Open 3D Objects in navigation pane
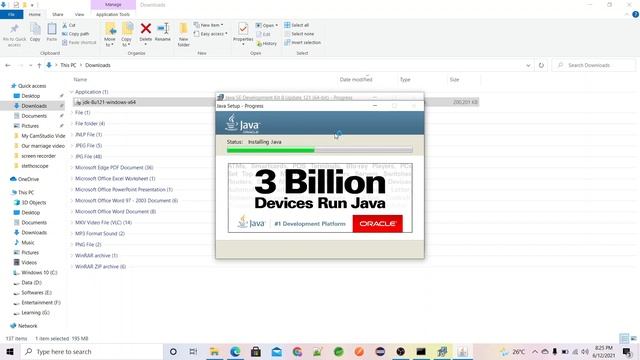 coord(33,202)
